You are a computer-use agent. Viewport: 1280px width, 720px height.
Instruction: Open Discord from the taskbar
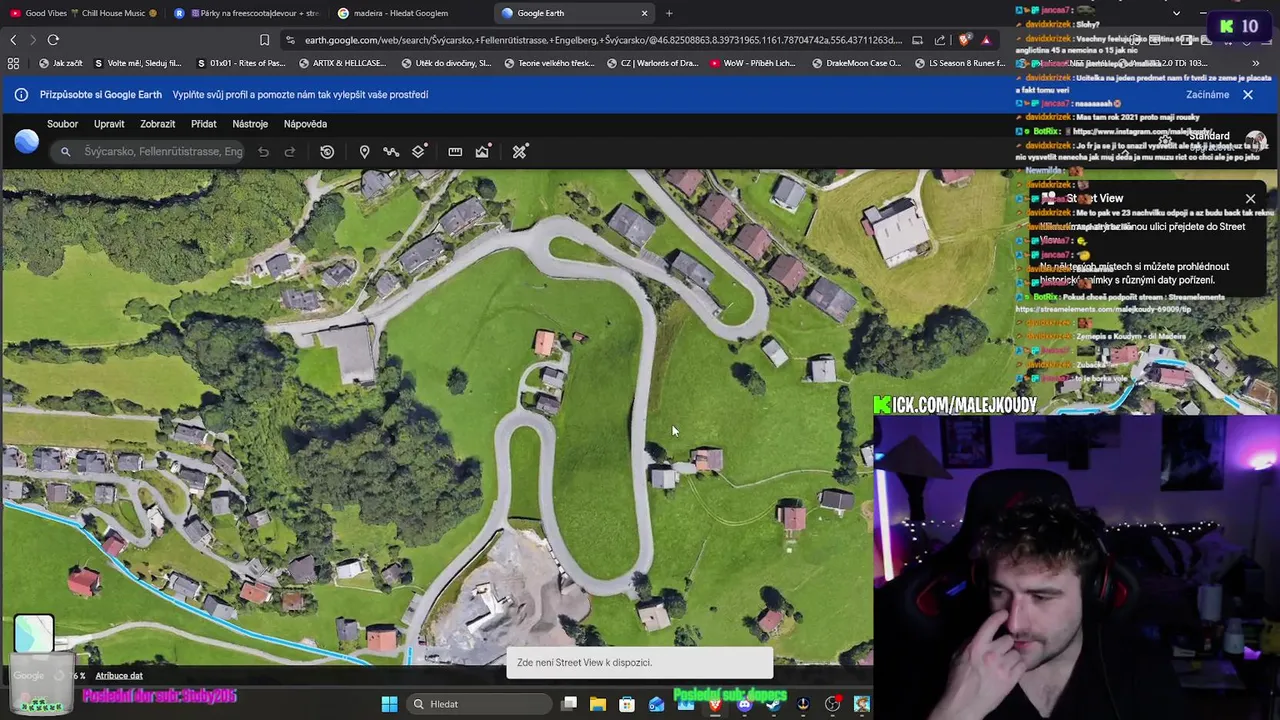[x=744, y=704]
